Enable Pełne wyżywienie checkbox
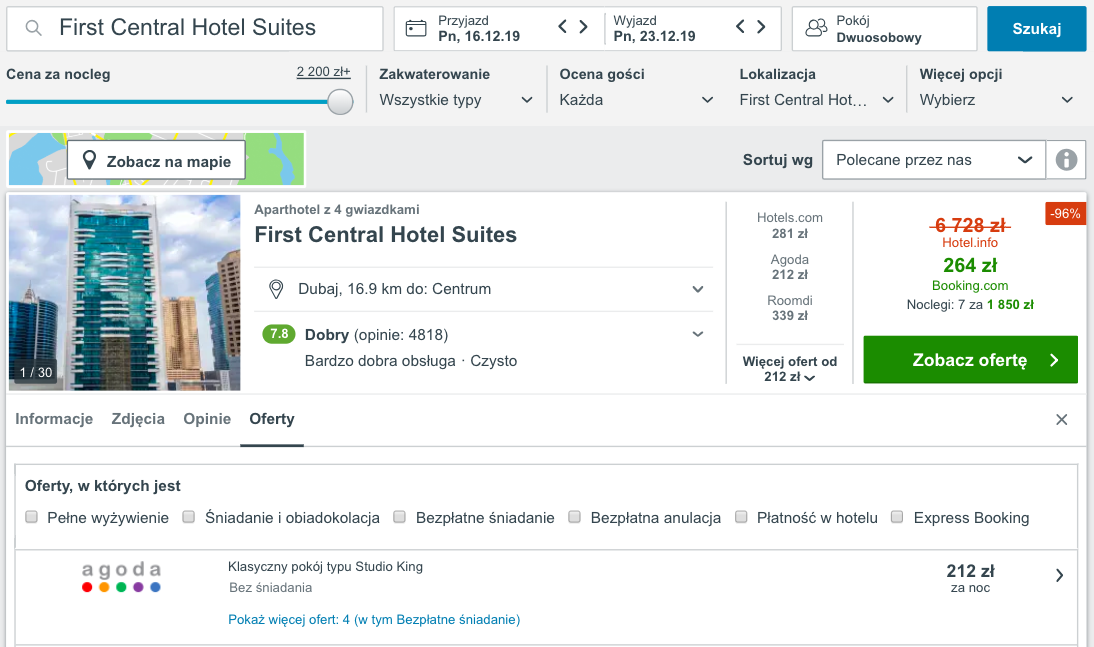 31,517
